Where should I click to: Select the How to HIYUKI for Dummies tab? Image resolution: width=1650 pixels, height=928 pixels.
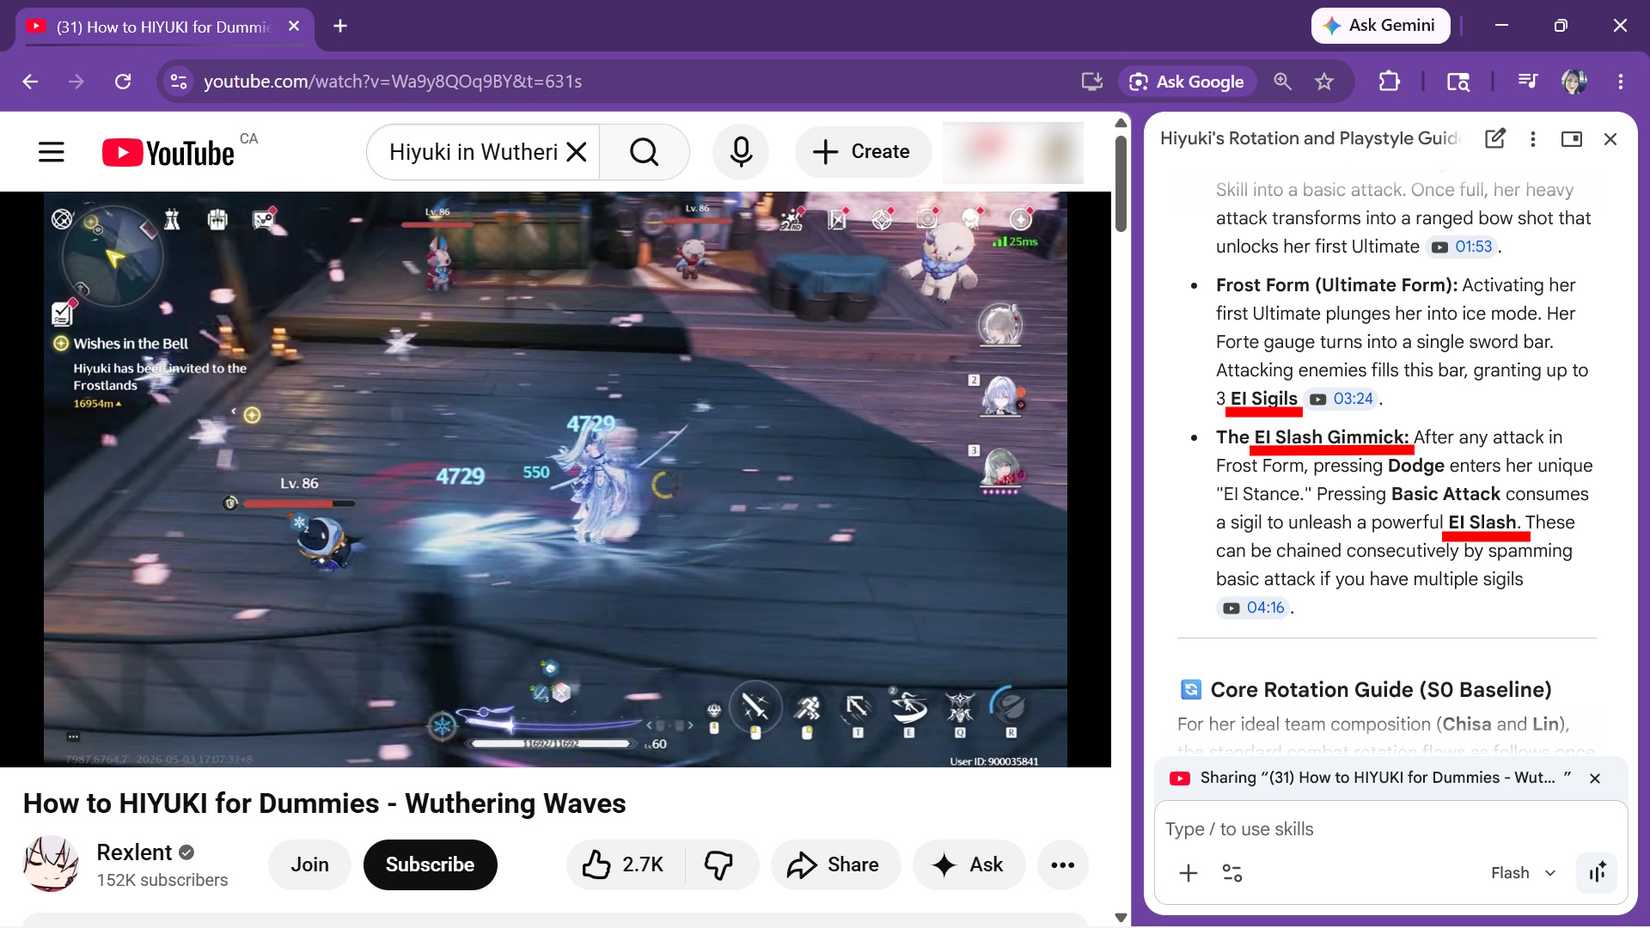pos(165,27)
